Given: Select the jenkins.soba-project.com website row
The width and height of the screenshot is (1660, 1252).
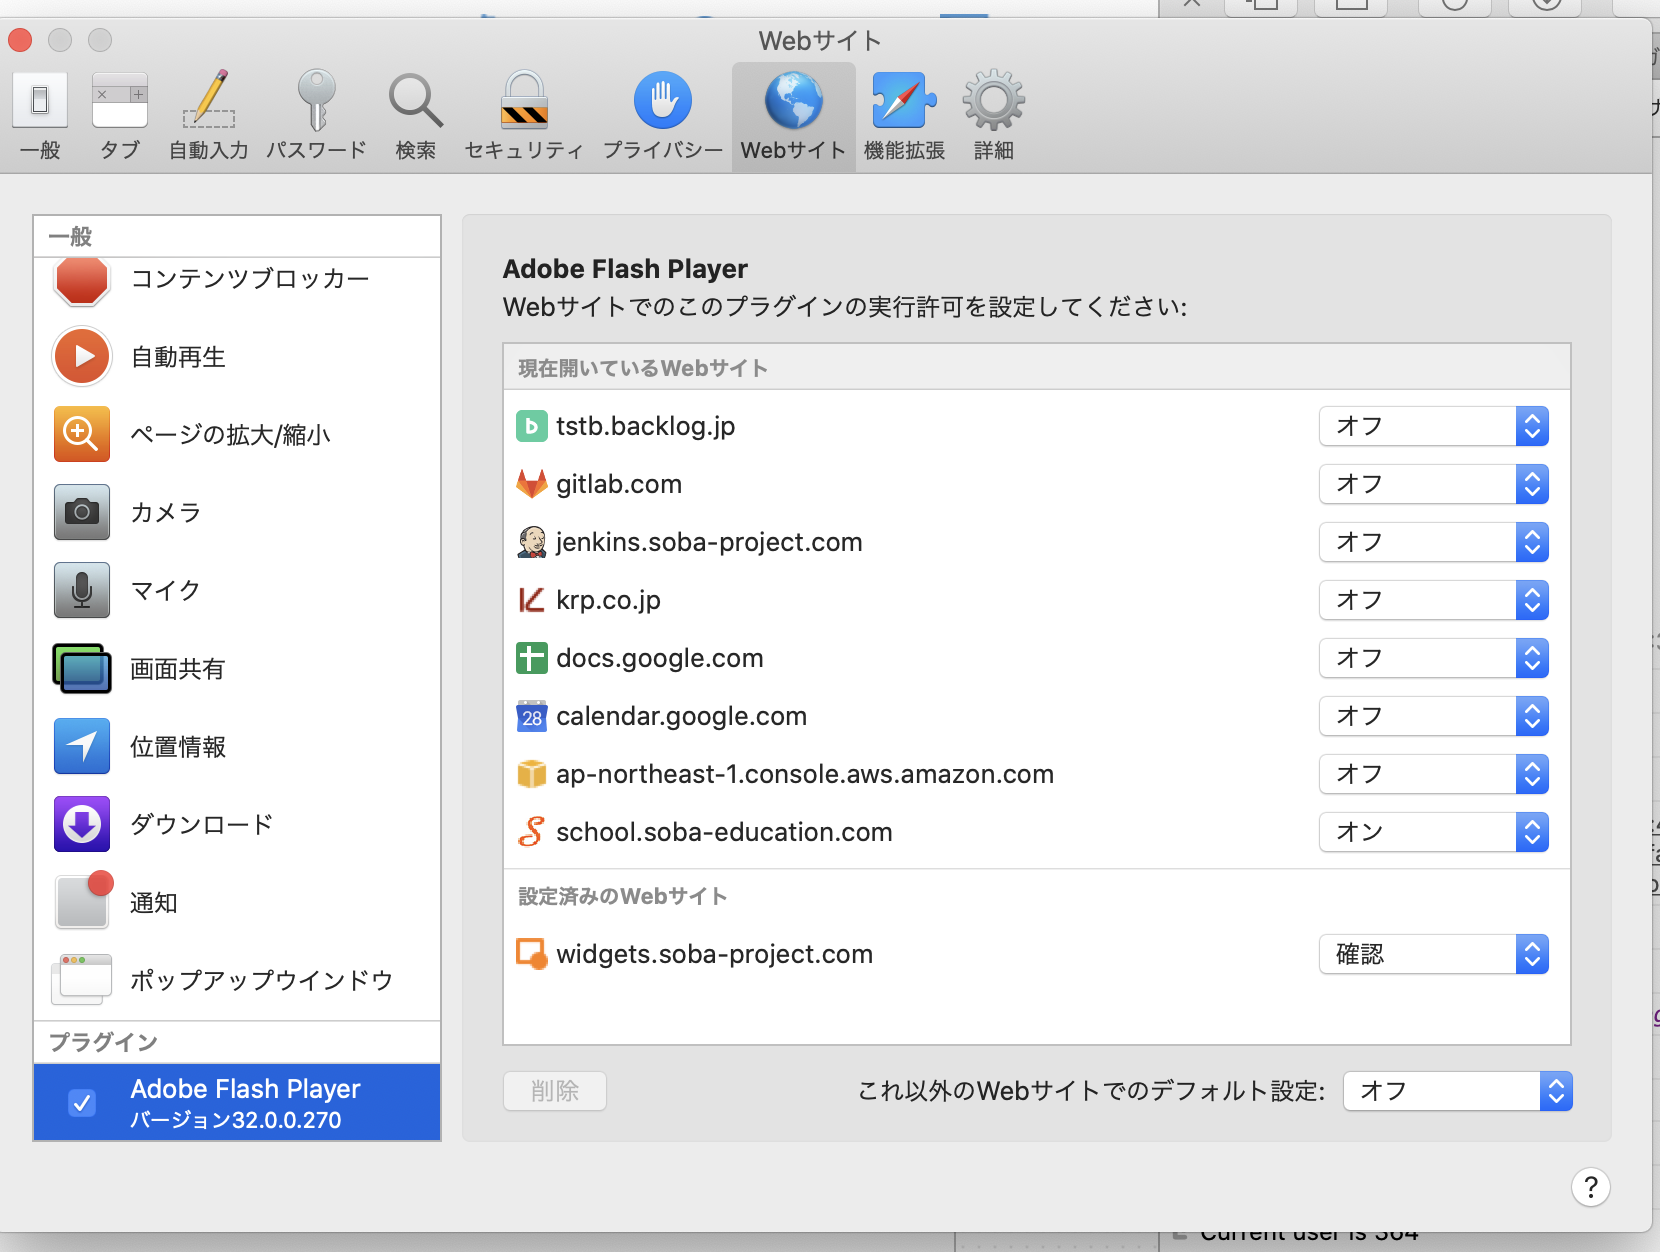Looking at the screenshot, I should point(1037,543).
